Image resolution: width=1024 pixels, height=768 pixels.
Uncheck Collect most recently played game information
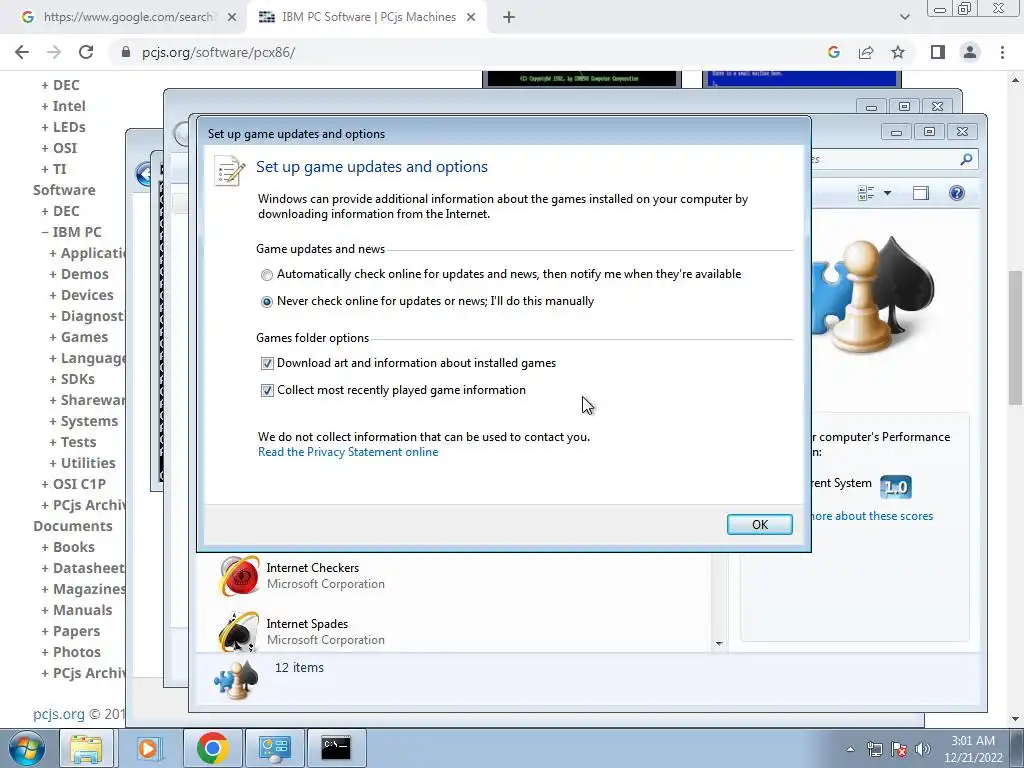pyautogui.click(x=267, y=391)
